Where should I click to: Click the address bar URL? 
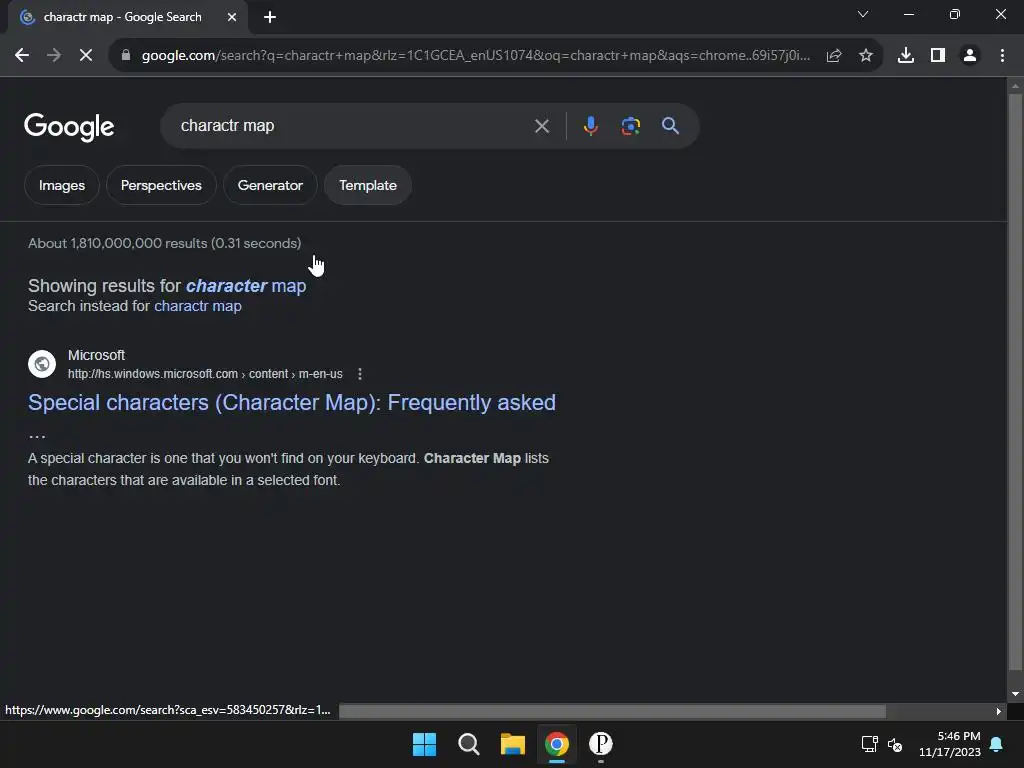point(475,56)
